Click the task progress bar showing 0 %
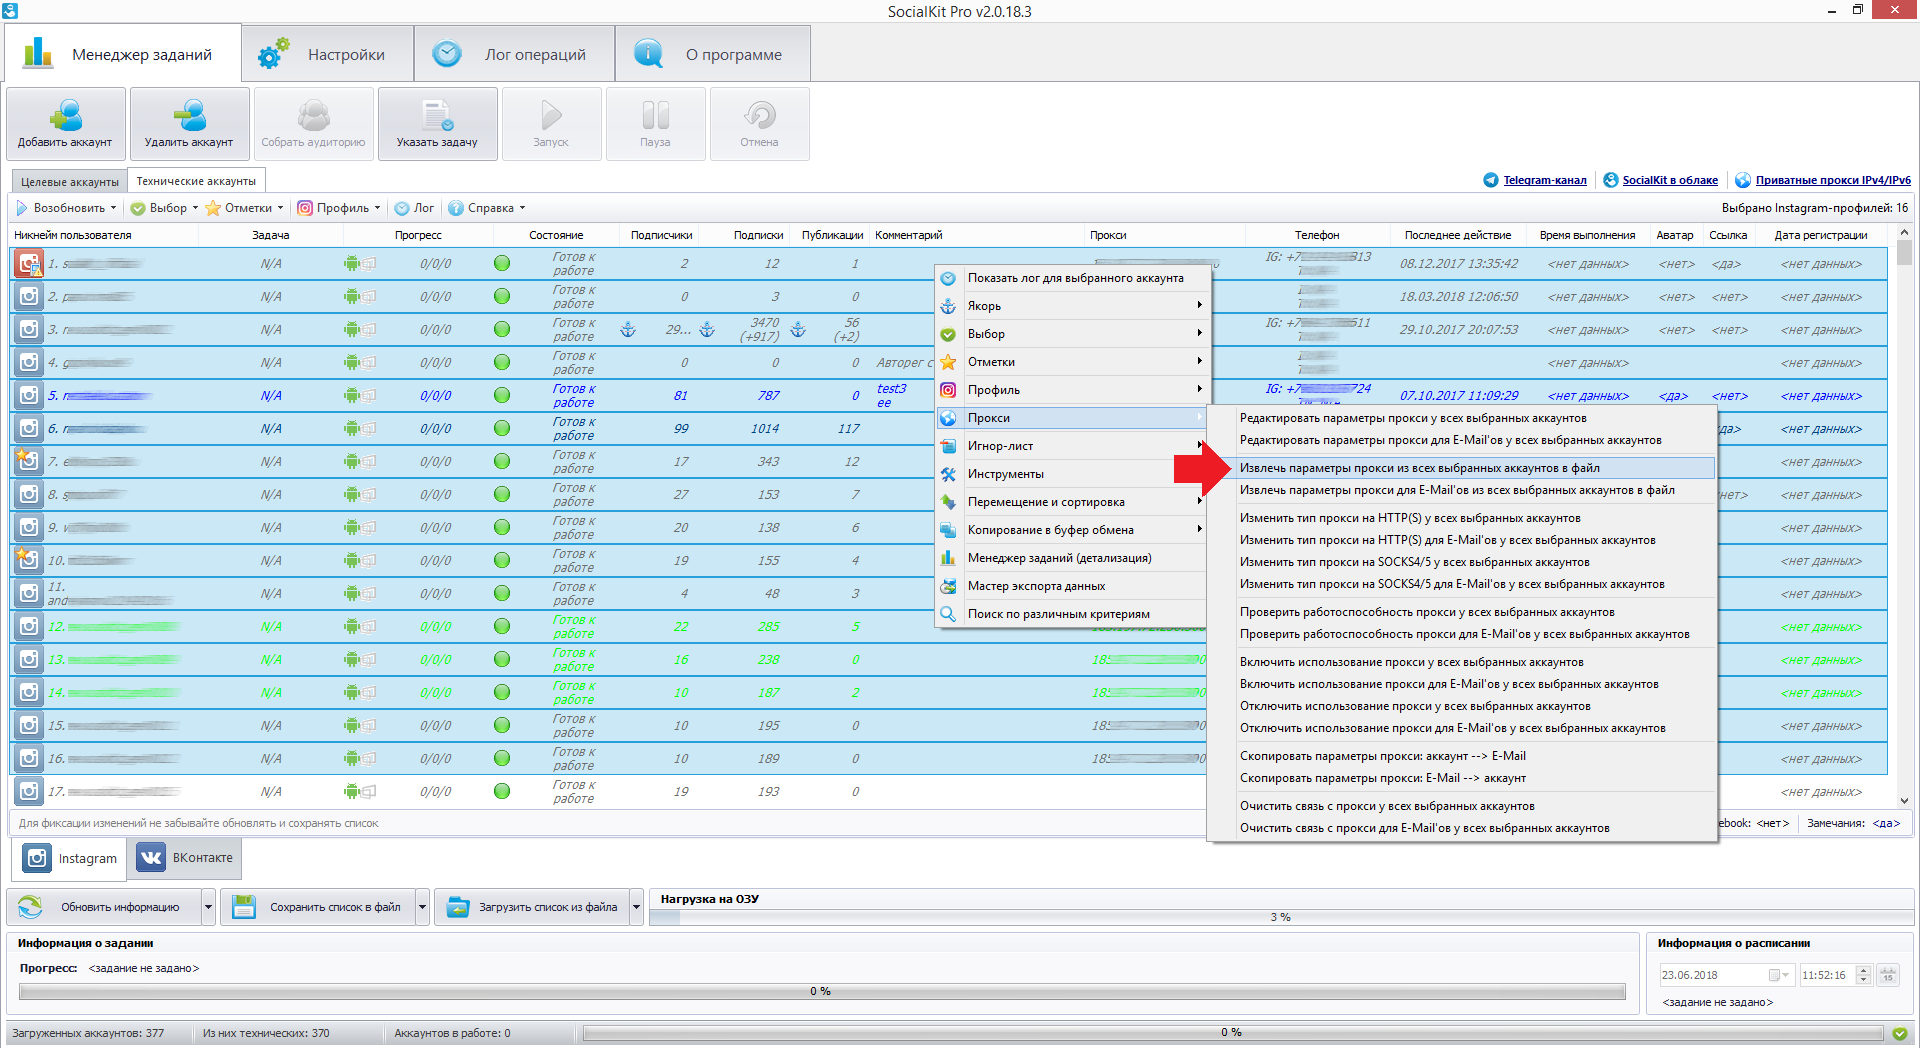The image size is (1920, 1048). point(822,991)
